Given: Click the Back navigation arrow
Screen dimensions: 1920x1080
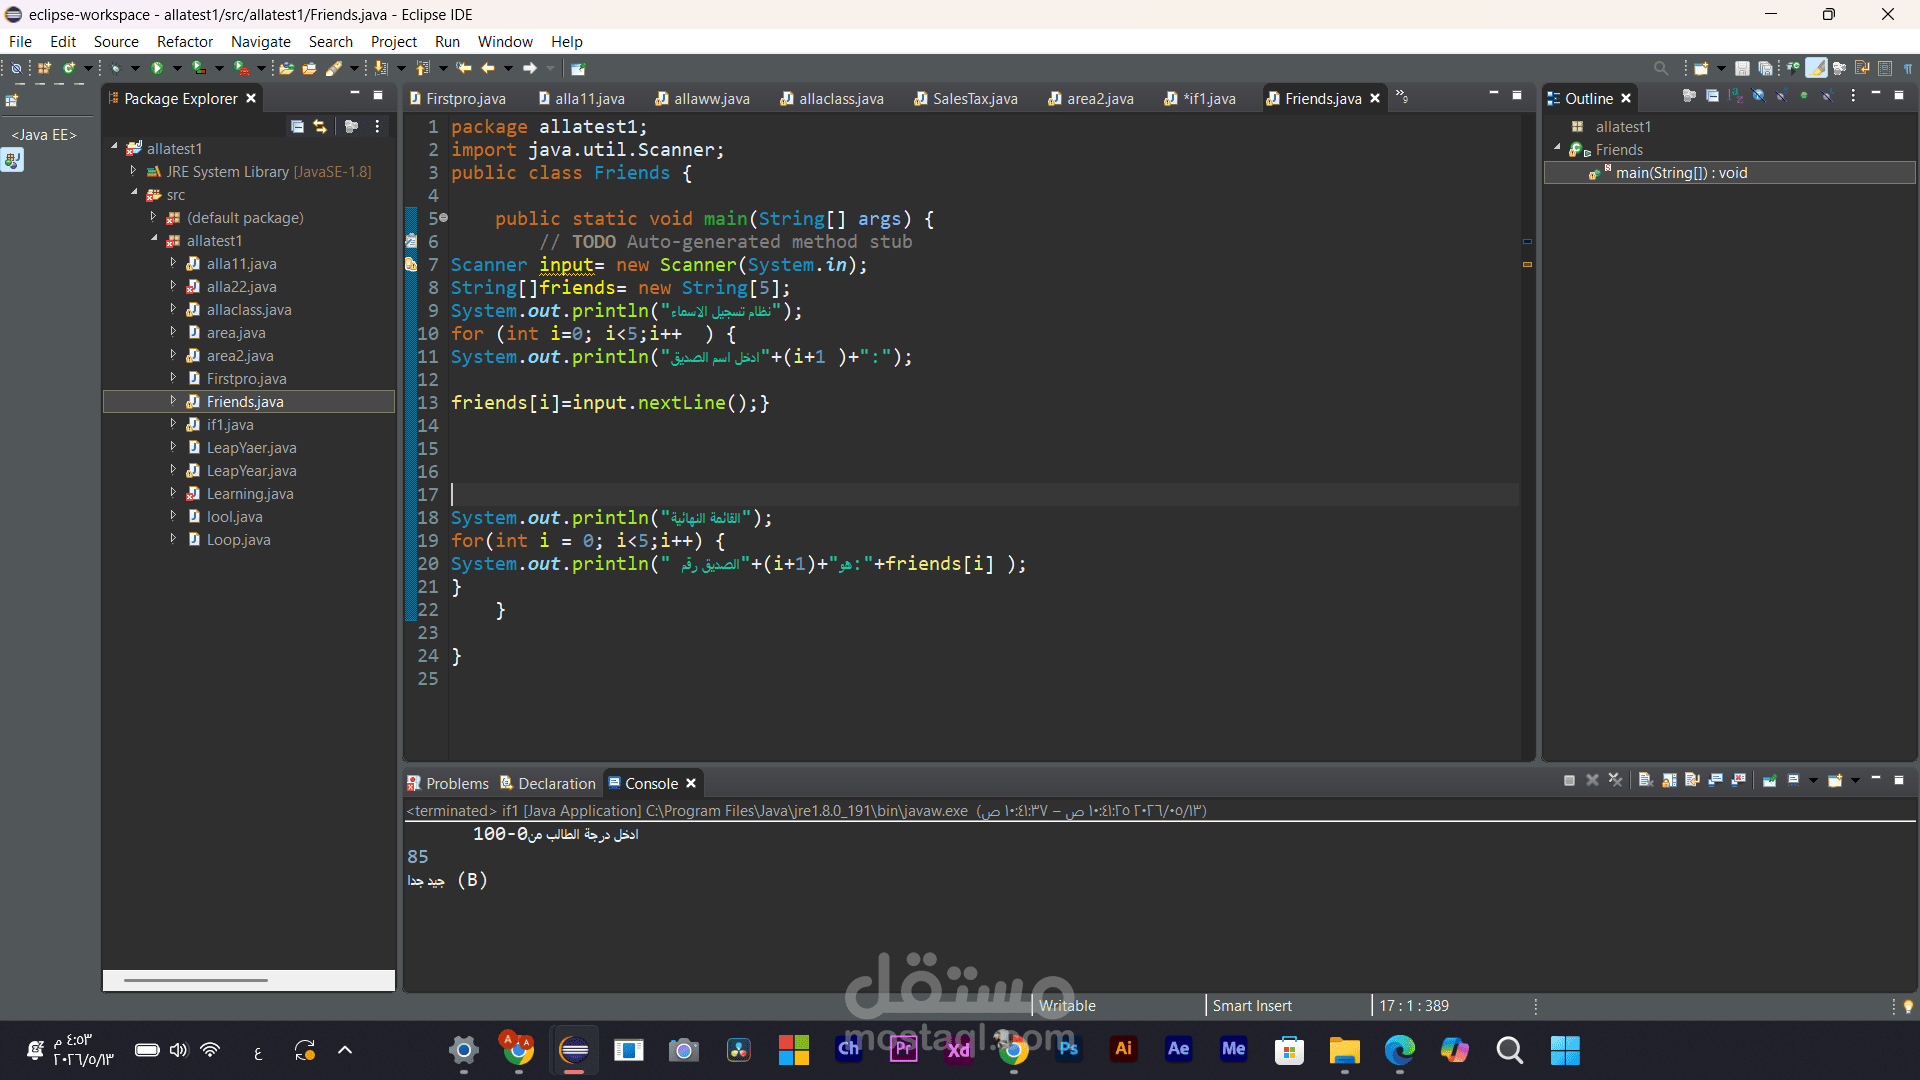Looking at the screenshot, I should 488,68.
